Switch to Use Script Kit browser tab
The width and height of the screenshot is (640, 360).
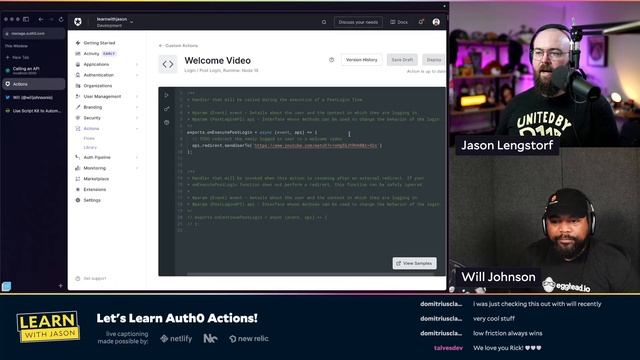[33, 111]
